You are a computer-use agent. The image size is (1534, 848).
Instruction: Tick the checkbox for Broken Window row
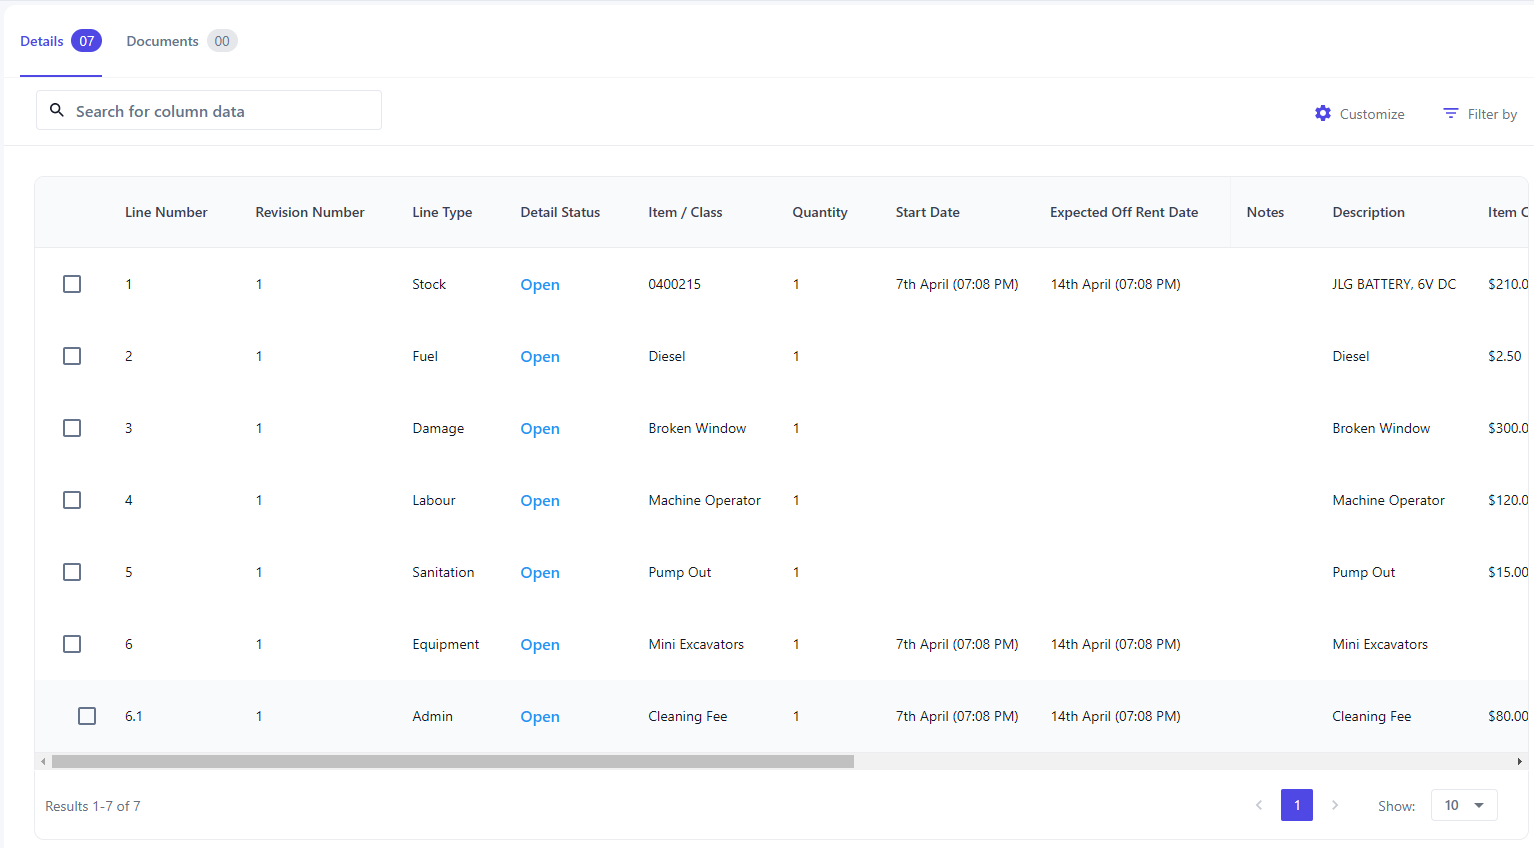[x=72, y=428]
